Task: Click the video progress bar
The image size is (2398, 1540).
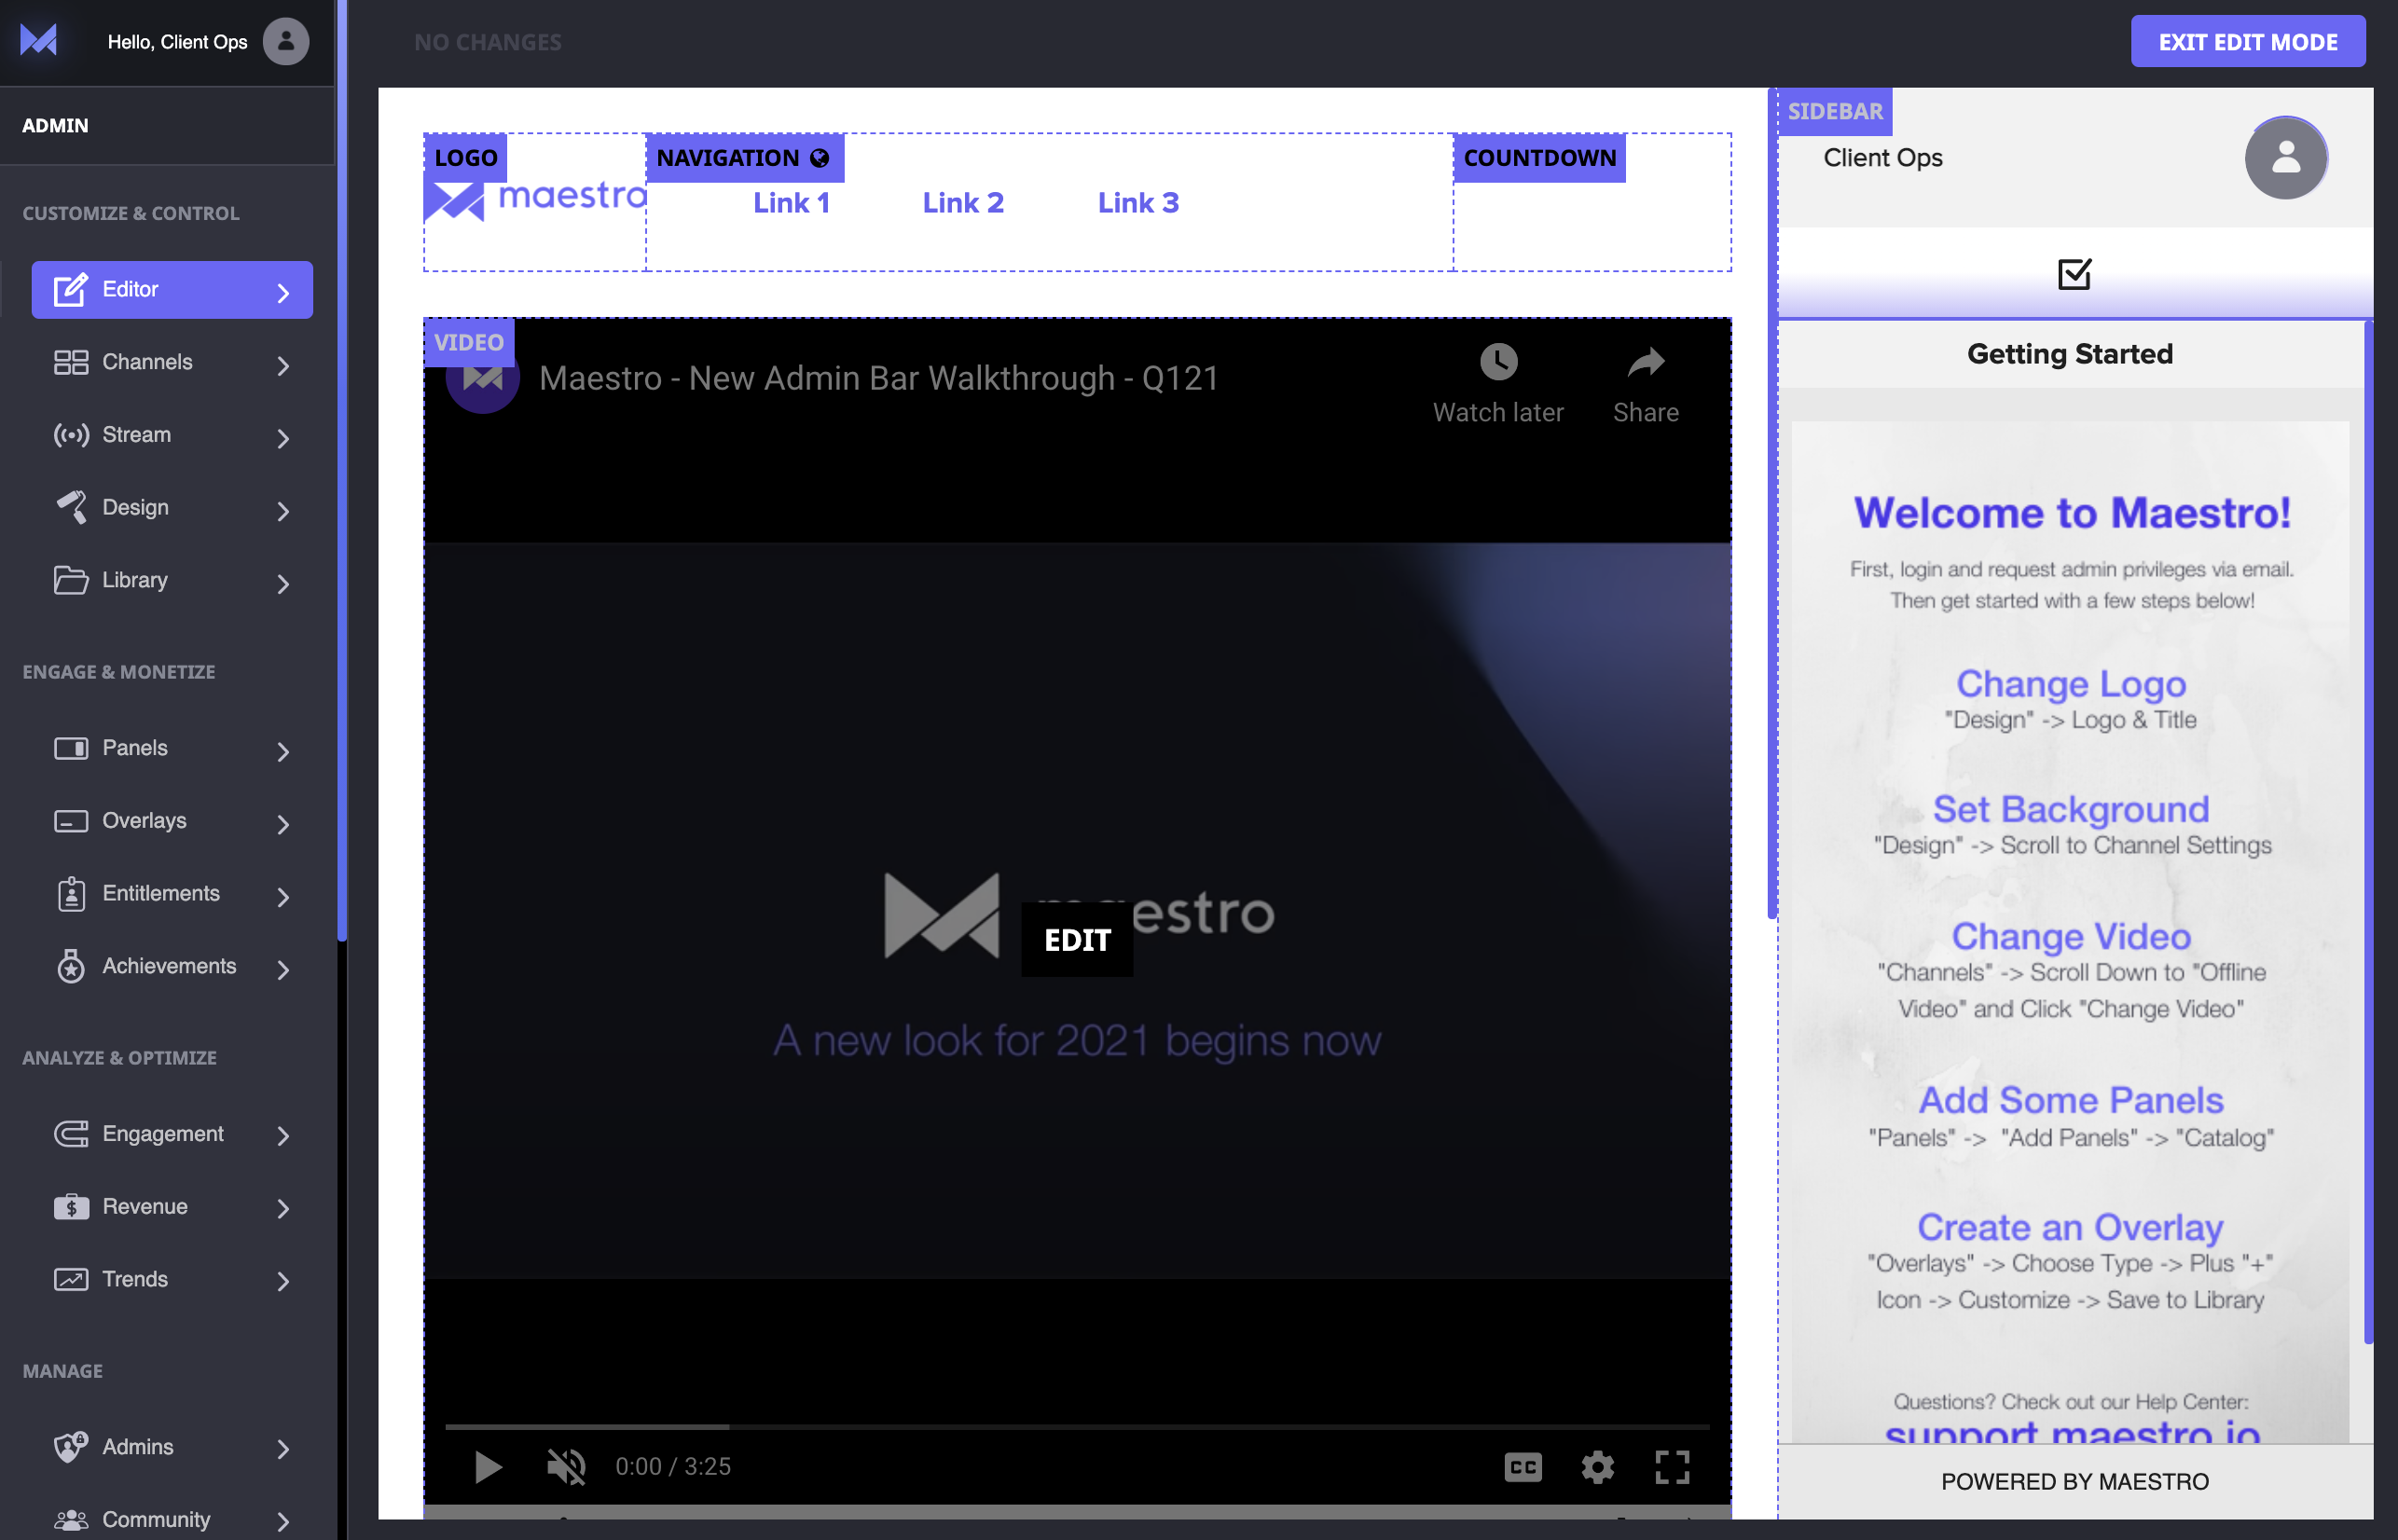Action: point(1077,1427)
